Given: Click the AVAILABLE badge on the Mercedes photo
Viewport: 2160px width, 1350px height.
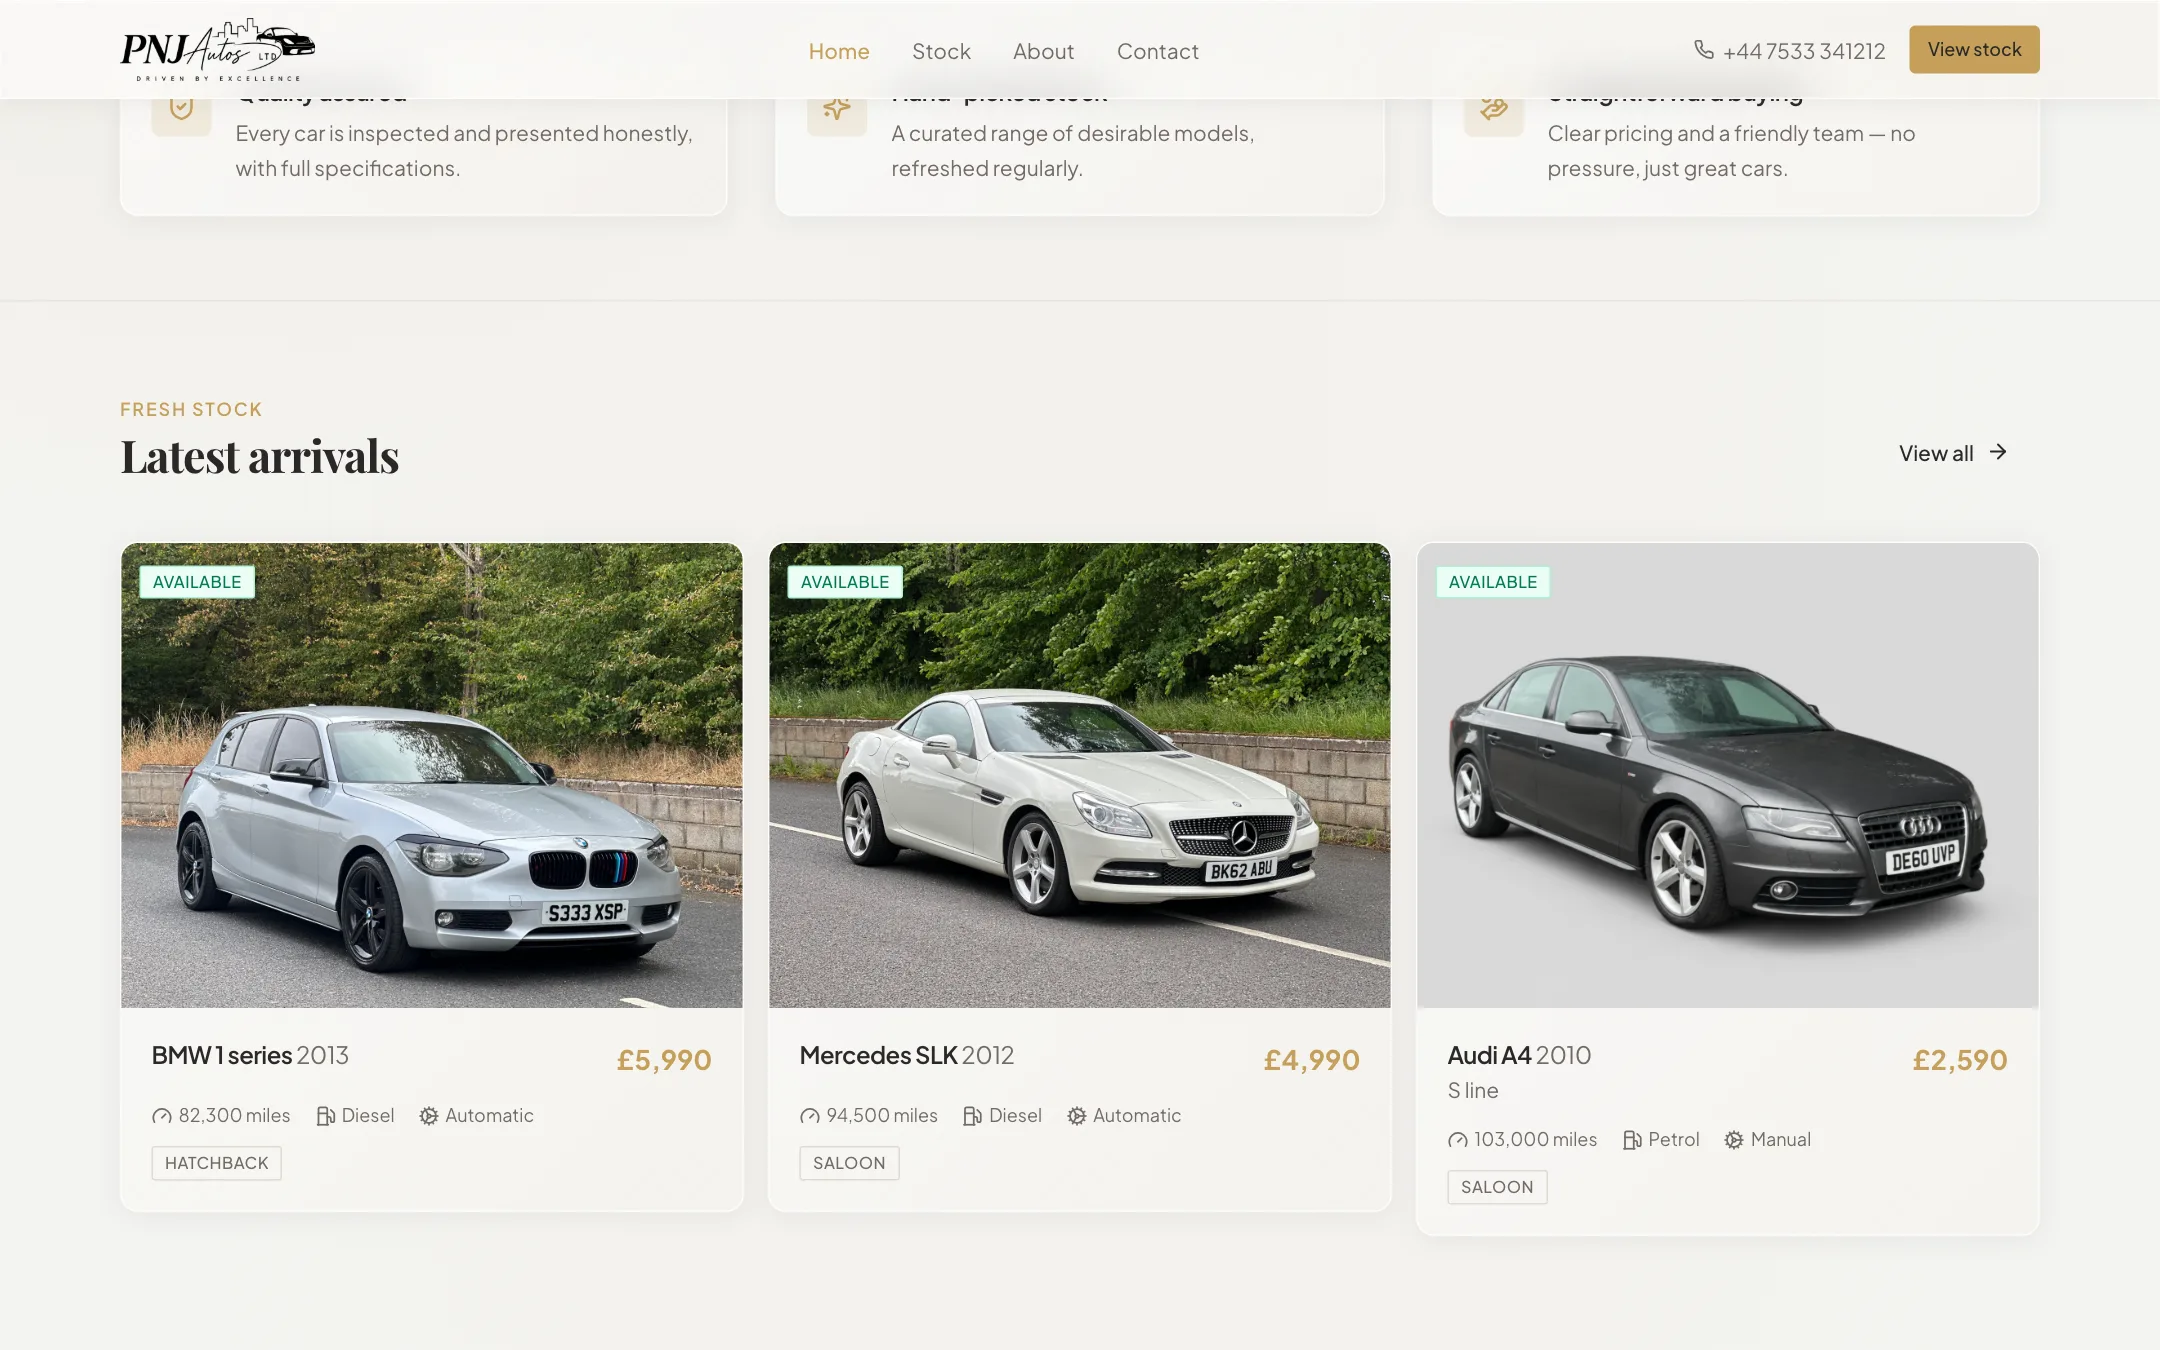Looking at the screenshot, I should tap(845, 582).
